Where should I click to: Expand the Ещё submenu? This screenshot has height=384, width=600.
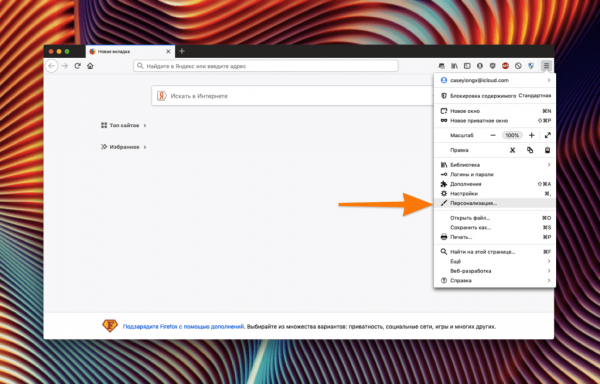click(x=495, y=261)
